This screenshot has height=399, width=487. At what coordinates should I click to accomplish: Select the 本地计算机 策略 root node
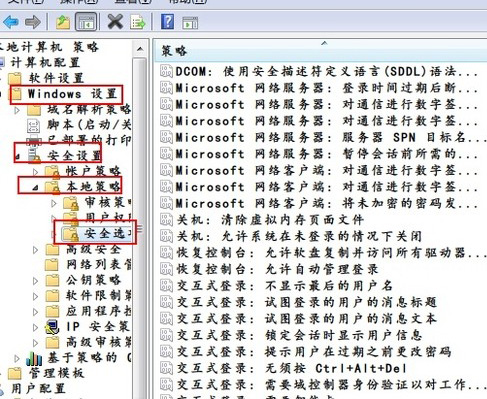coord(49,47)
